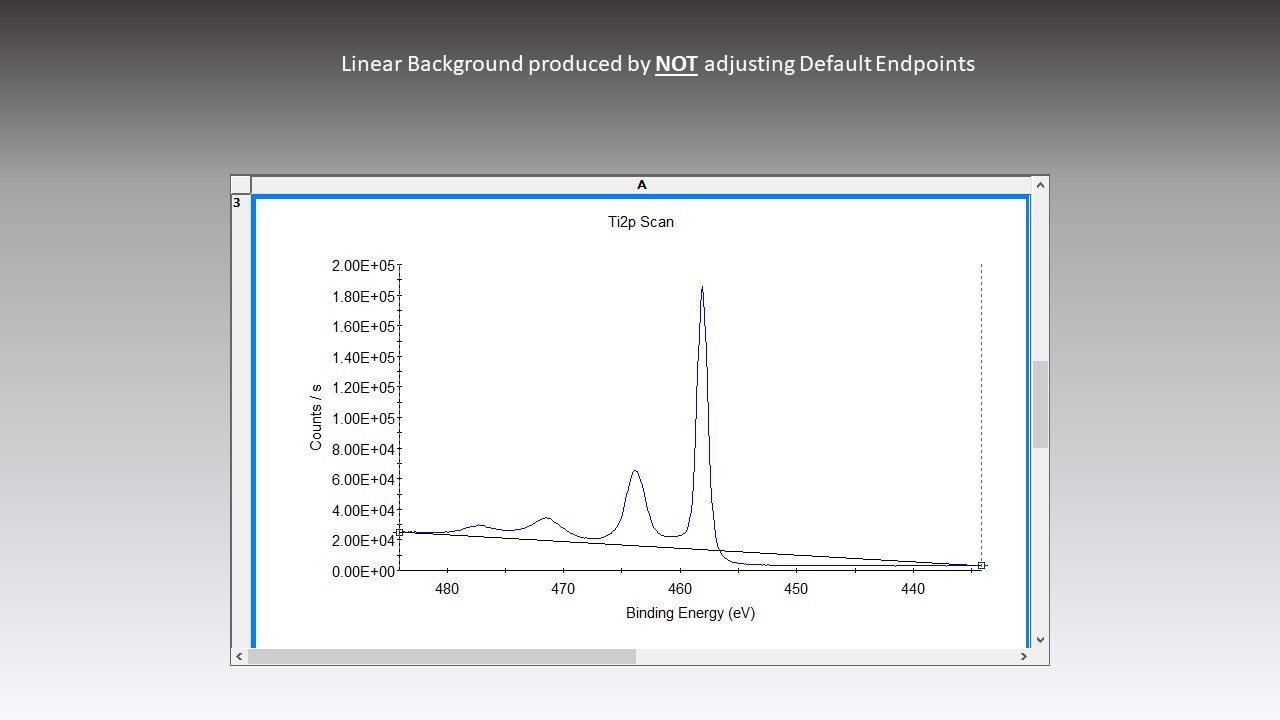Click the Ti2p Scan title text
This screenshot has height=720, width=1280.
pos(642,222)
